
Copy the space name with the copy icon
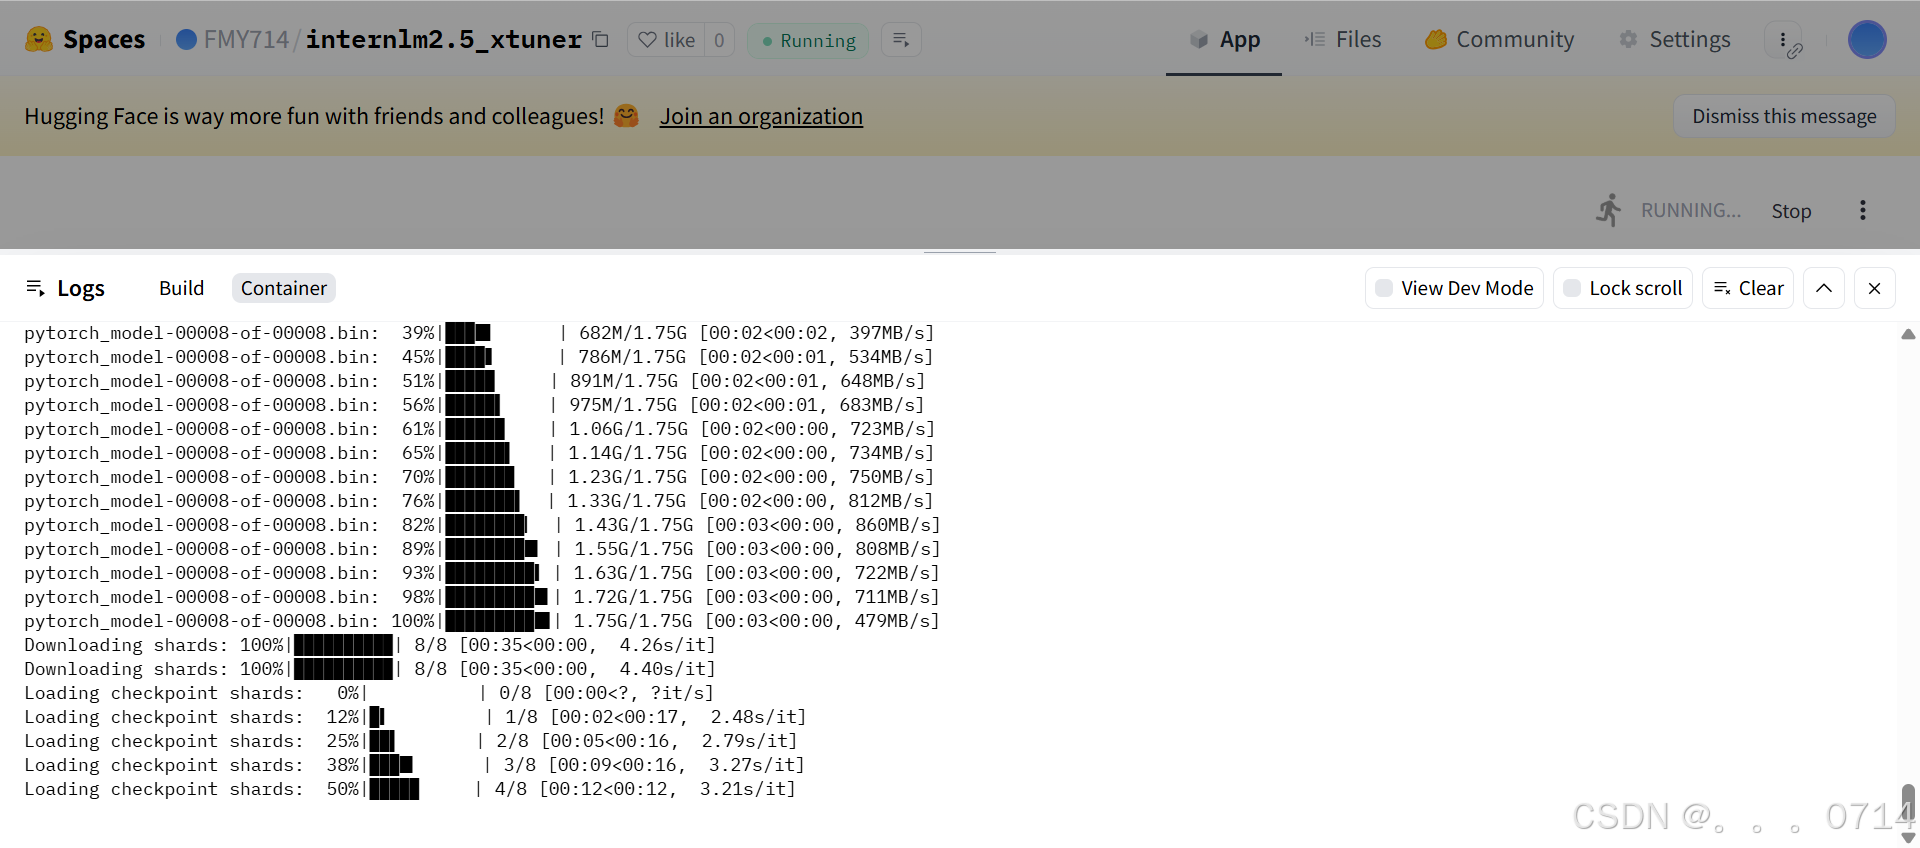click(x=600, y=40)
